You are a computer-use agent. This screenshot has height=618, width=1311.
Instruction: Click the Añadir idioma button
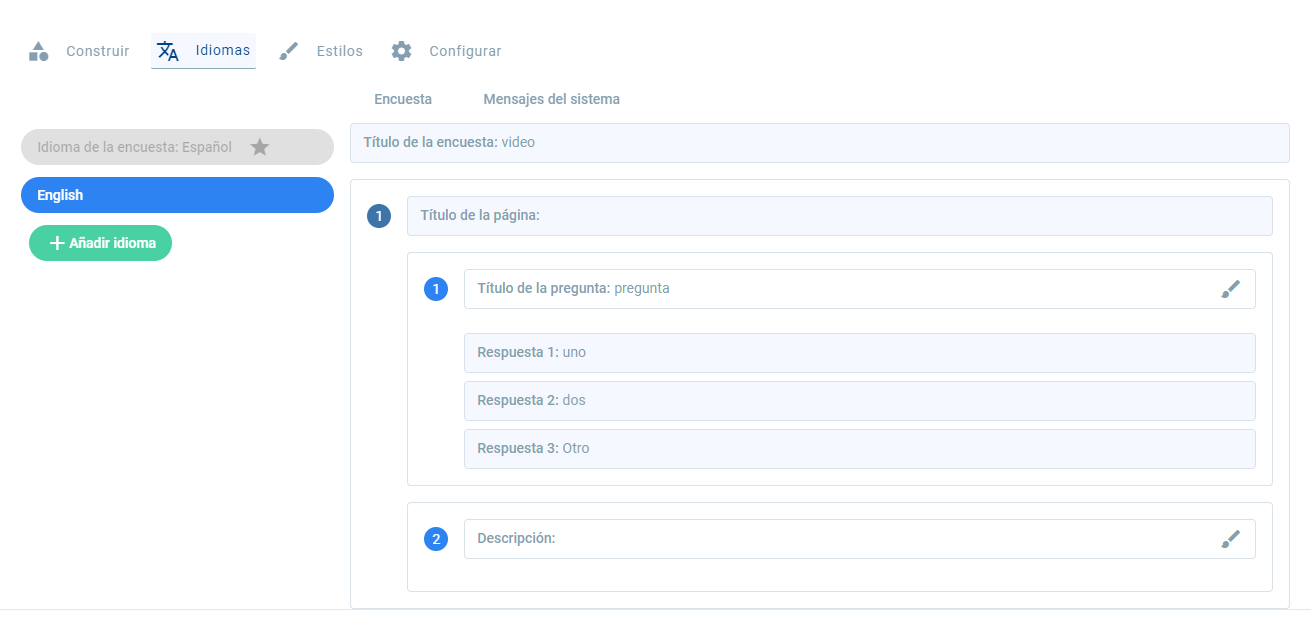click(100, 243)
